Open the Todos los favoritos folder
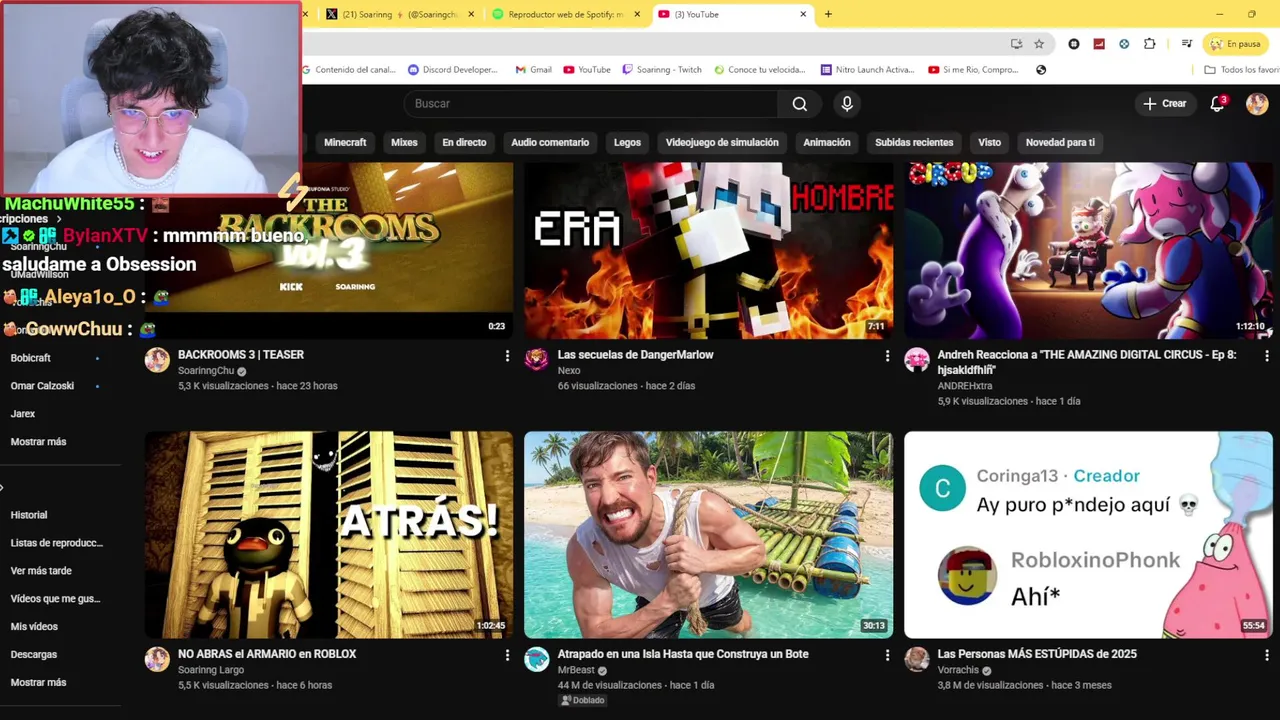This screenshot has height=720, width=1280. click(x=1241, y=70)
